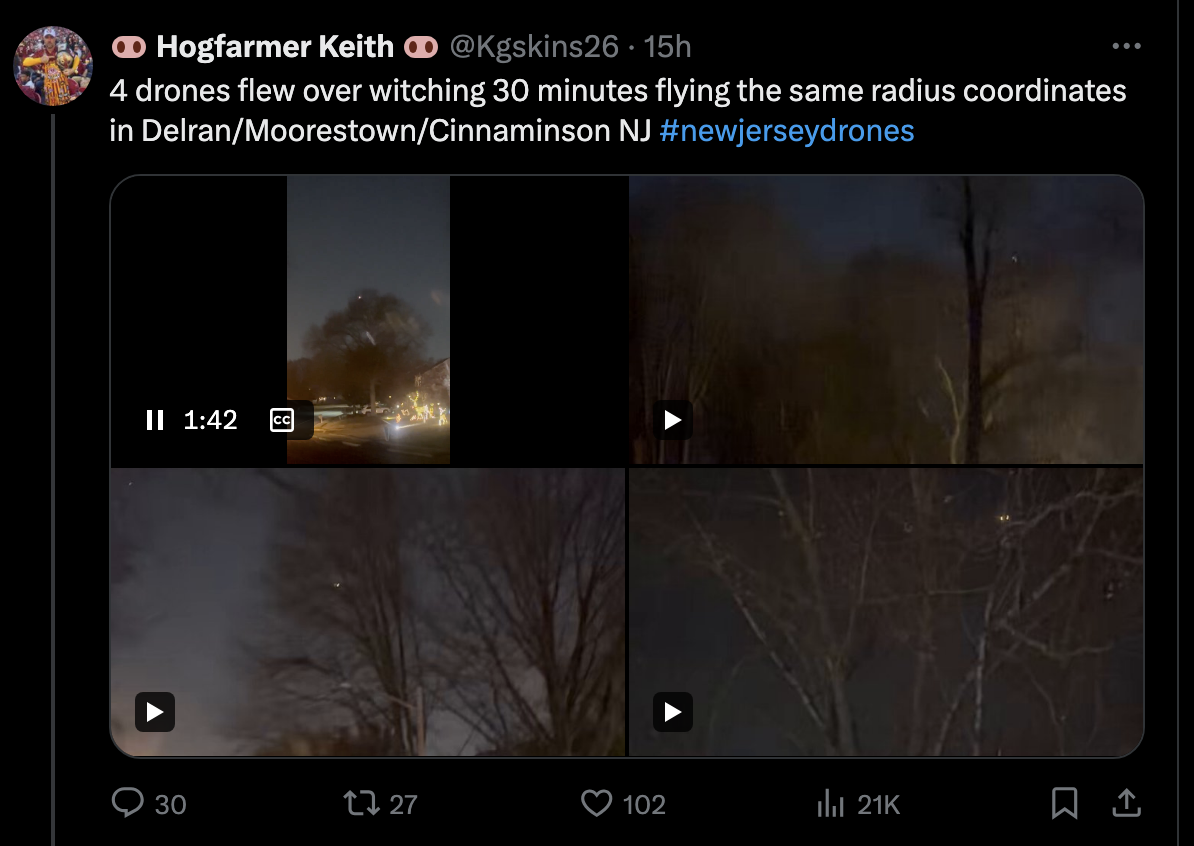Open Hogfarmer Keith's profile avatar
The height and width of the screenshot is (846, 1194).
53,66
